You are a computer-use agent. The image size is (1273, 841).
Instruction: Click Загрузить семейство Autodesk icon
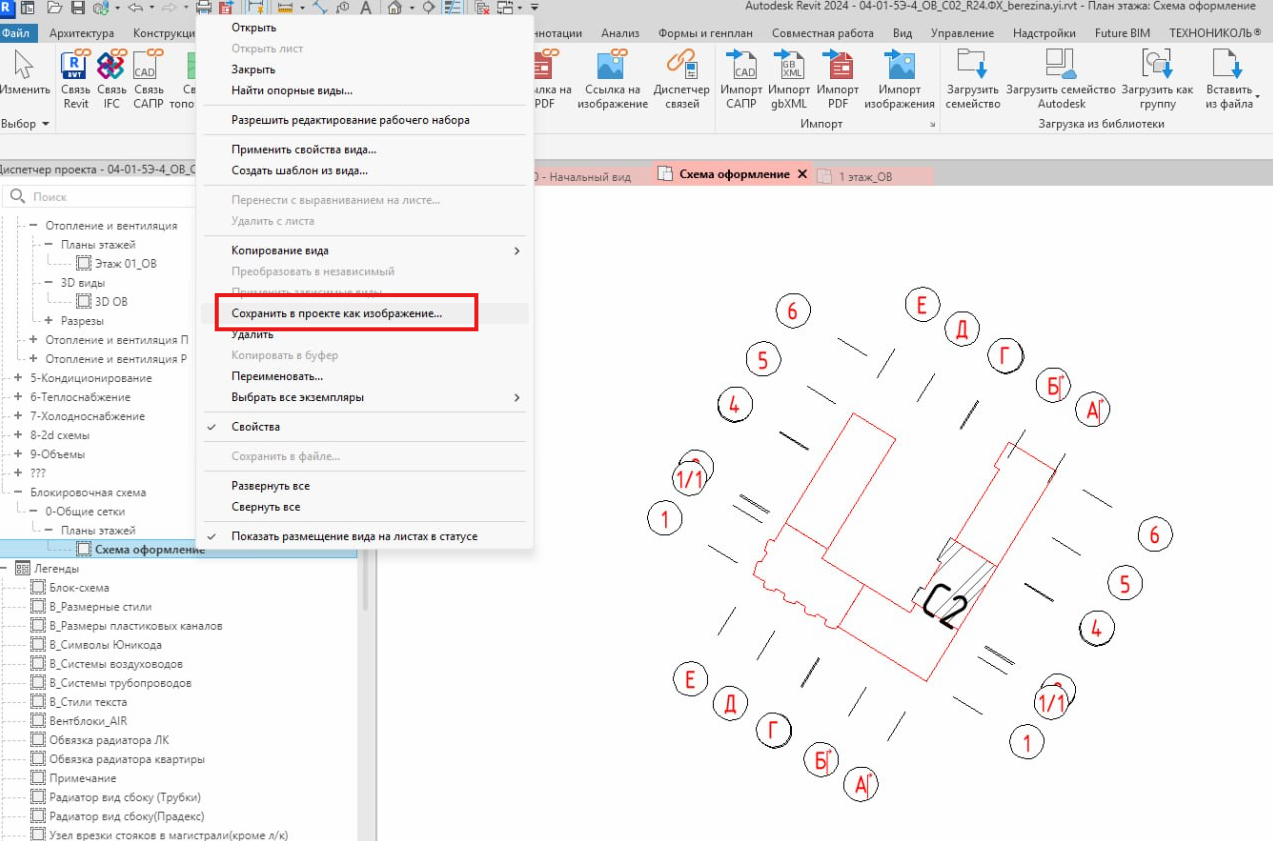tap(1060, 64)
